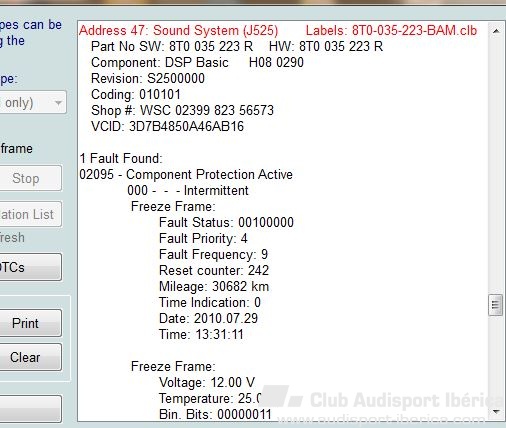Click the scrollbar down arrow
The width and height of the screenshot is (506, 428).
click(x=496, y=412)
